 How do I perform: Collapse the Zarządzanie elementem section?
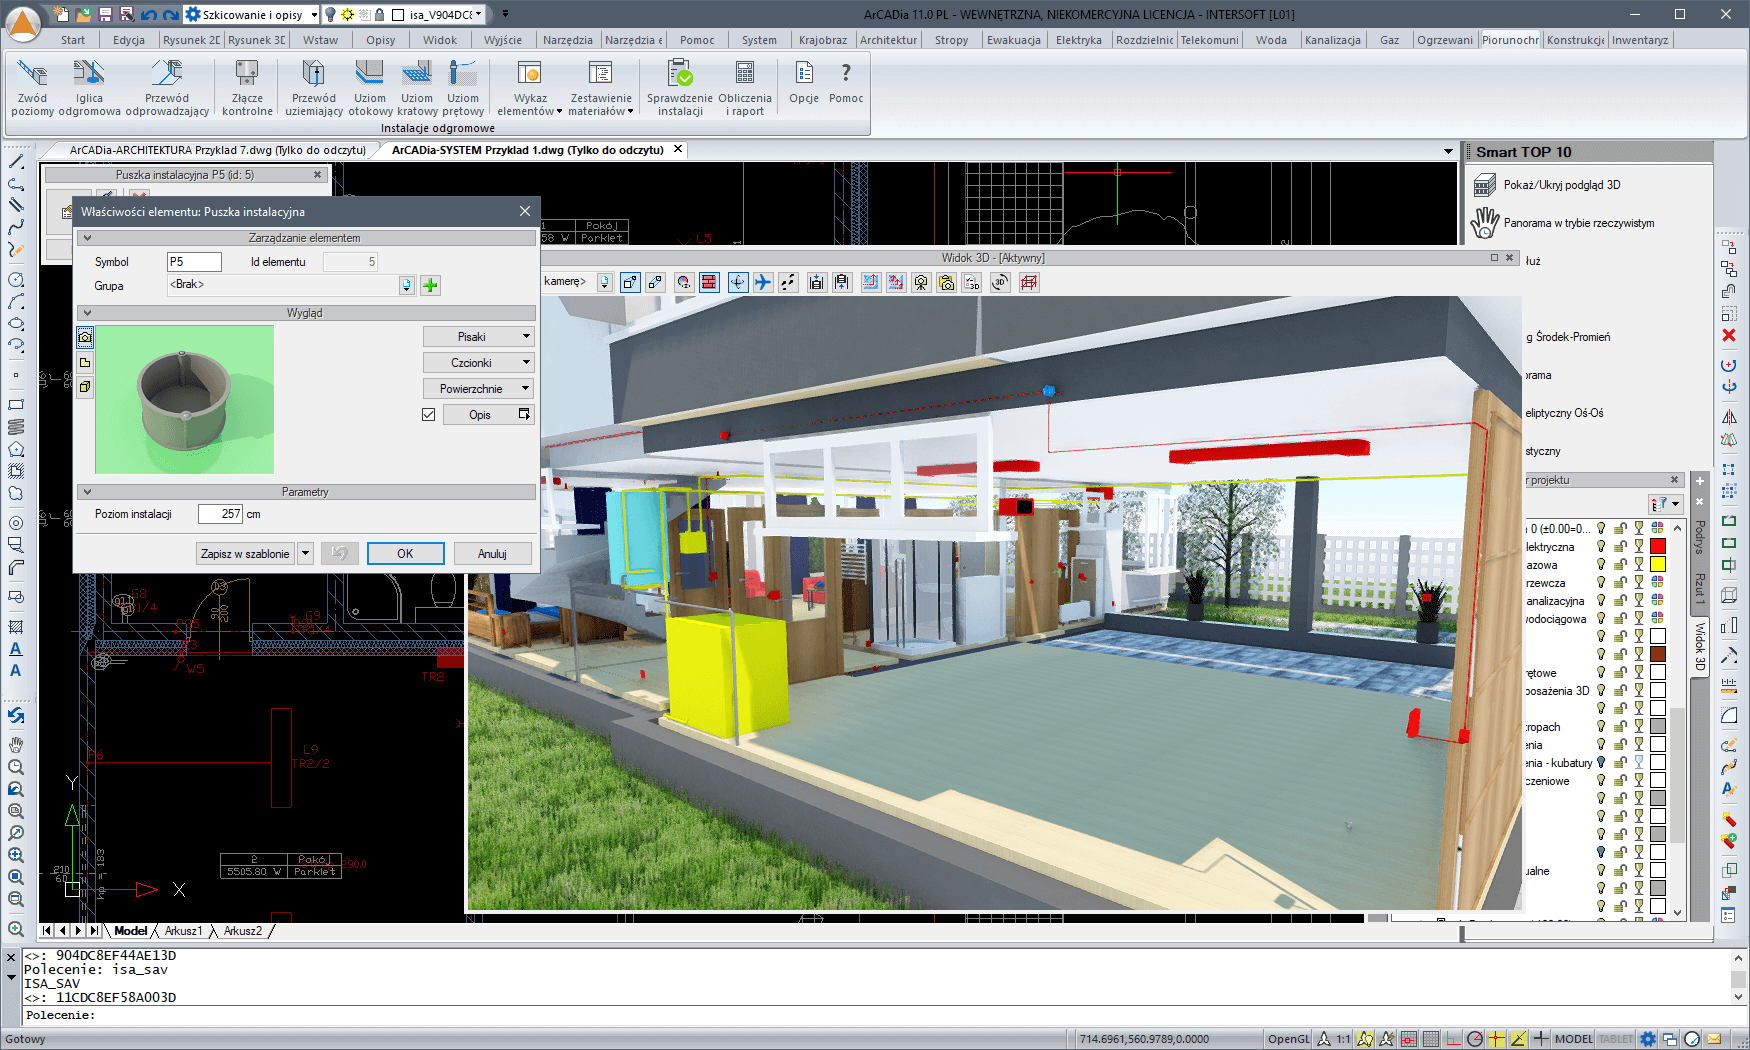coord(87,238)
